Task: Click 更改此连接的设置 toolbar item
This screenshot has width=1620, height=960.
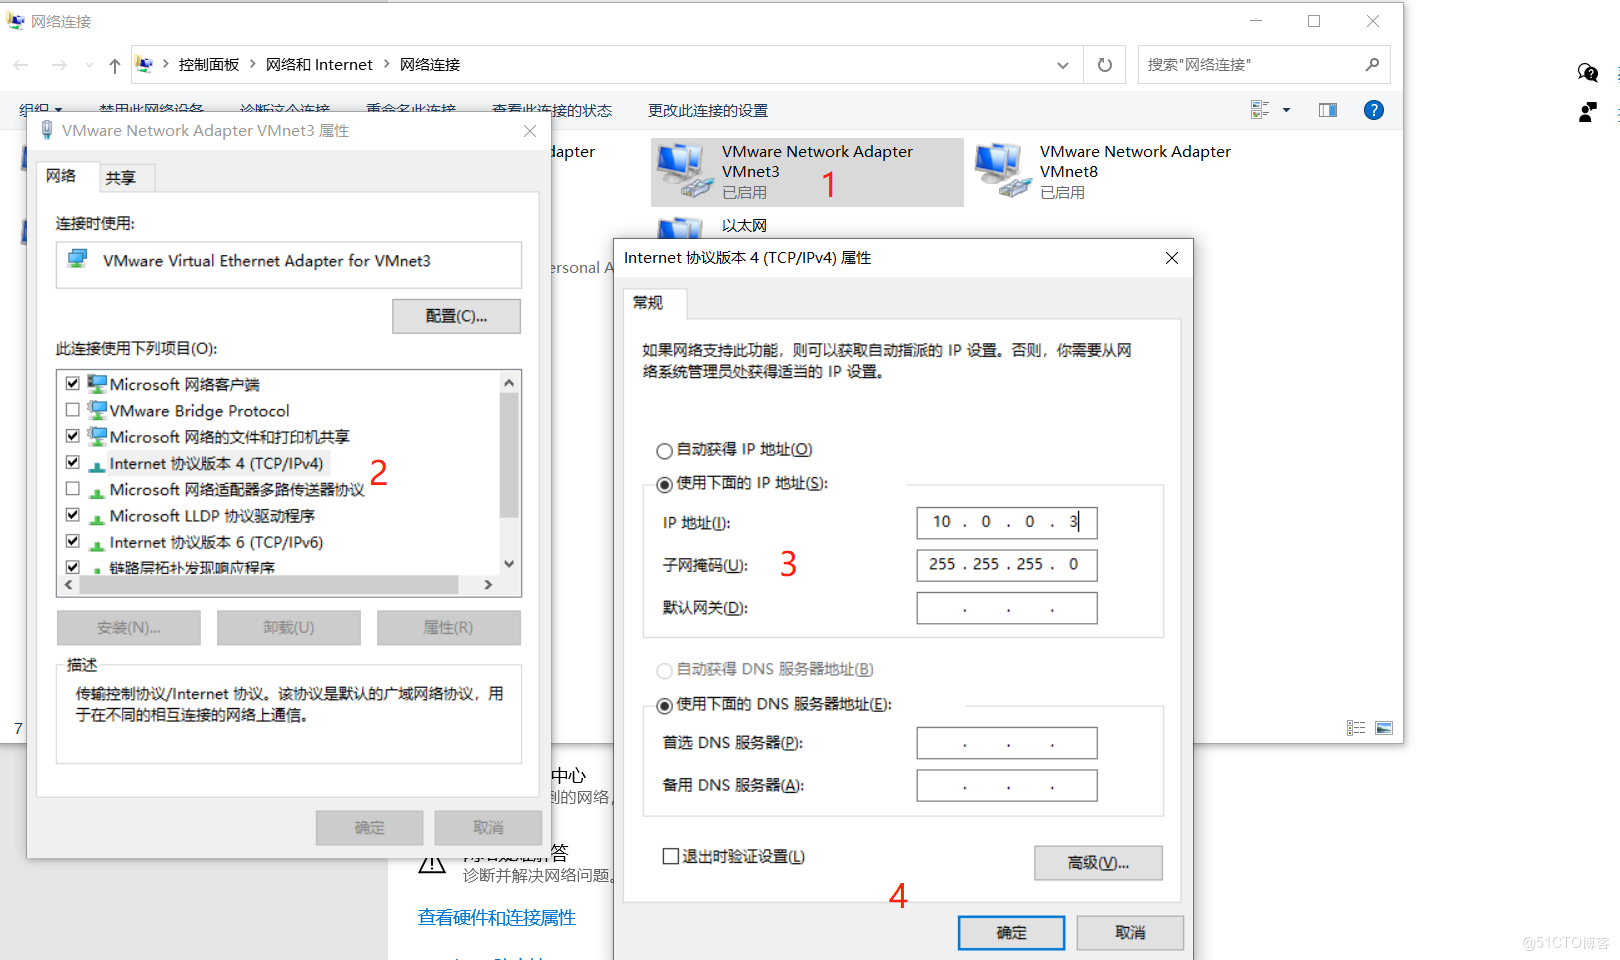Action: click(708, 110)
